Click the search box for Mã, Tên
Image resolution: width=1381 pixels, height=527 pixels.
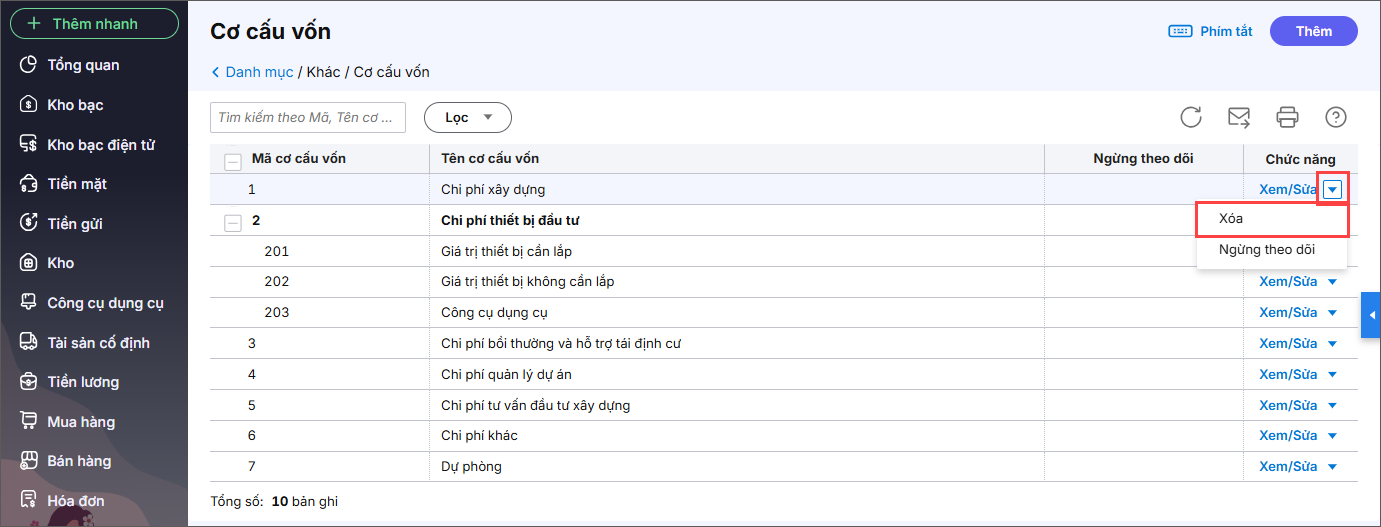coord(308,117)
